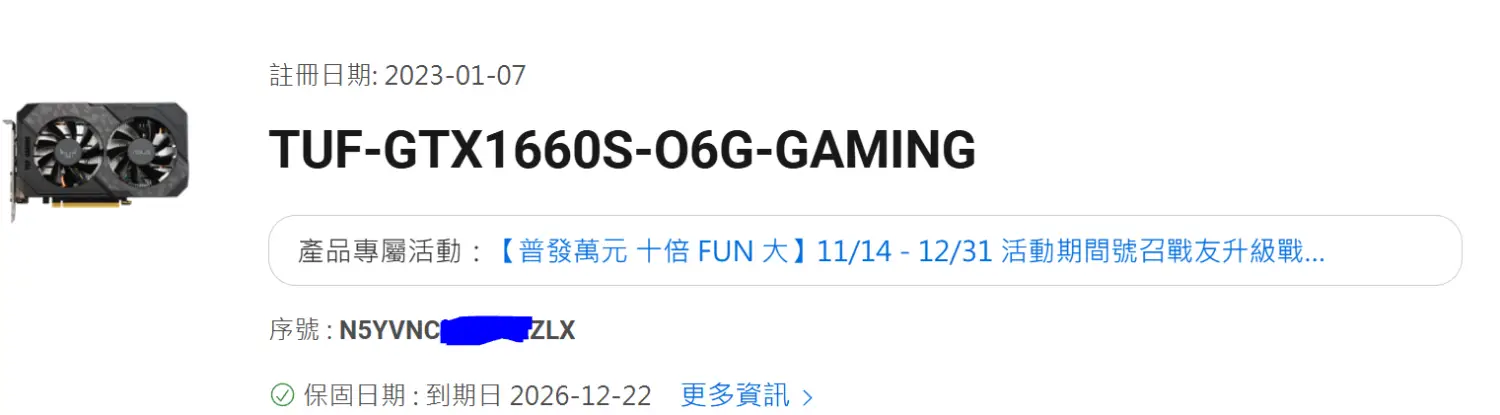
Task: Click the blue redacted serial number area
Action: [485, 330]
